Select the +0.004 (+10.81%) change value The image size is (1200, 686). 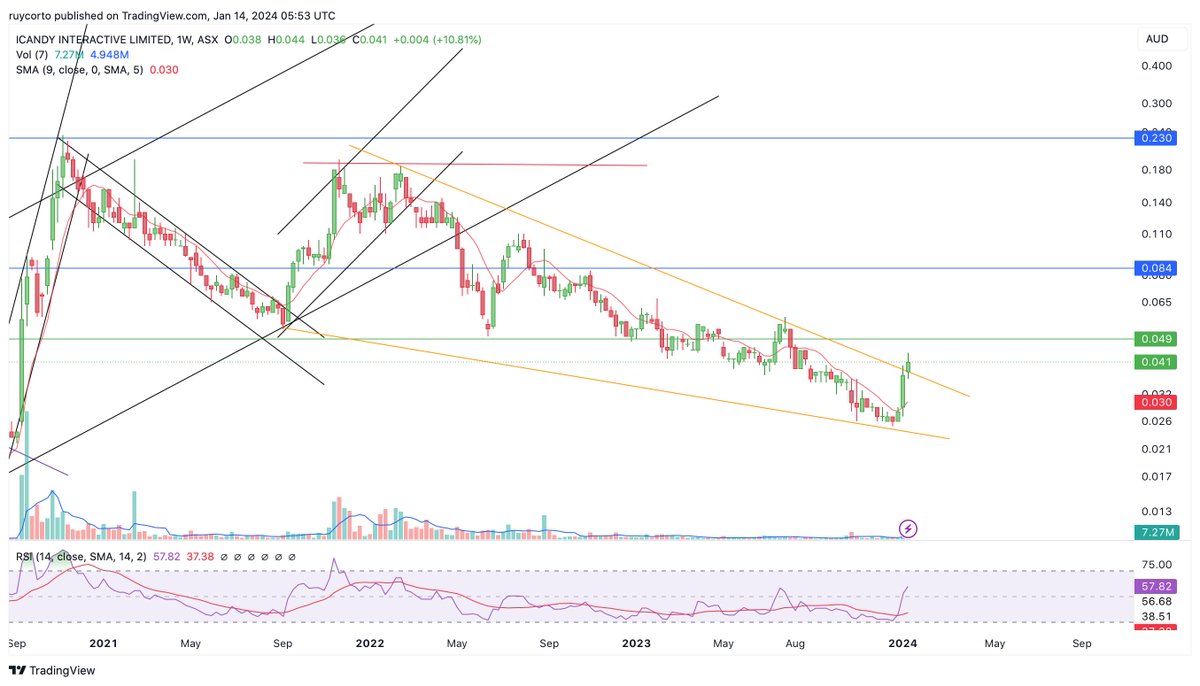tap(439, 40)
